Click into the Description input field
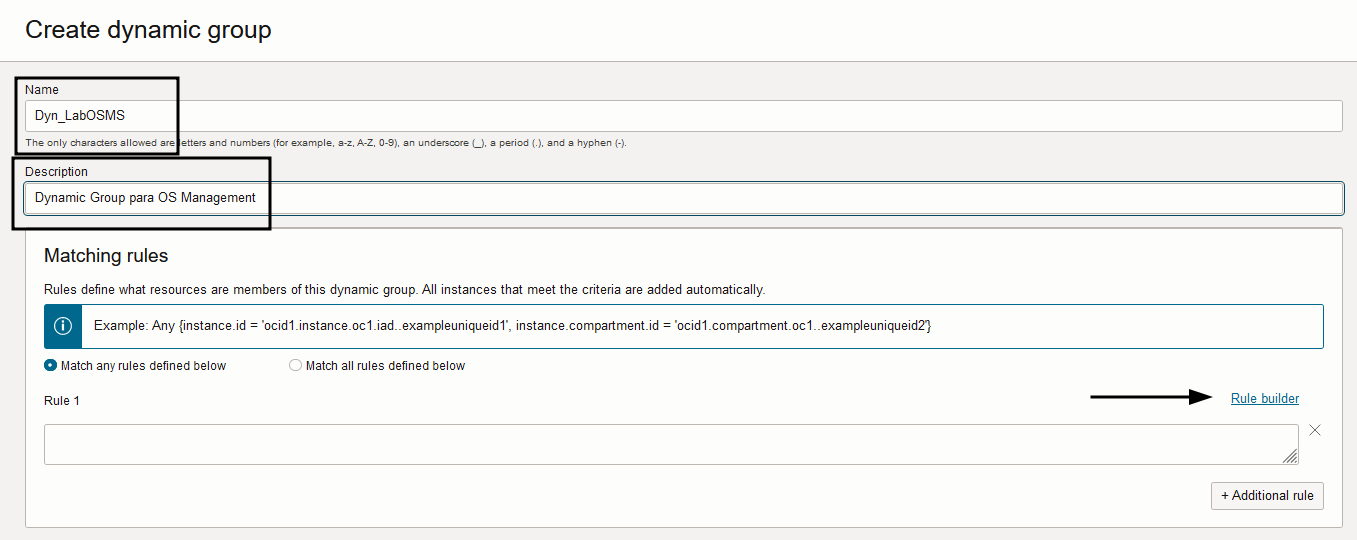This screenshot has height=540, width=1357. point(683,198)
